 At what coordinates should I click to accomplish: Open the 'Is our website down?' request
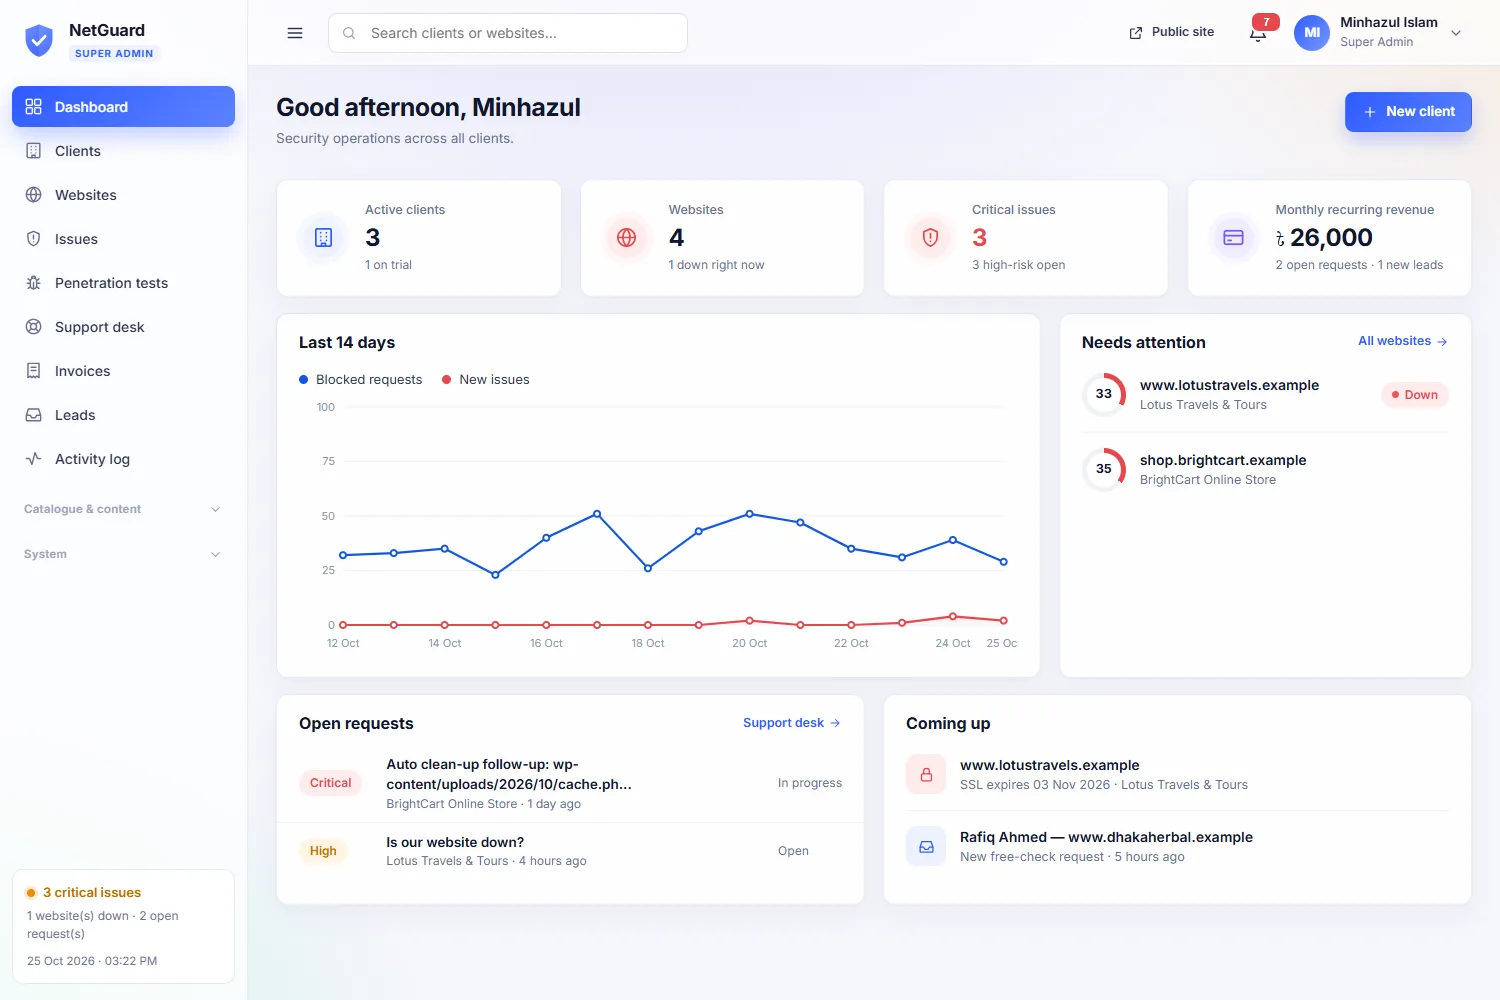(x=570, y=851)
